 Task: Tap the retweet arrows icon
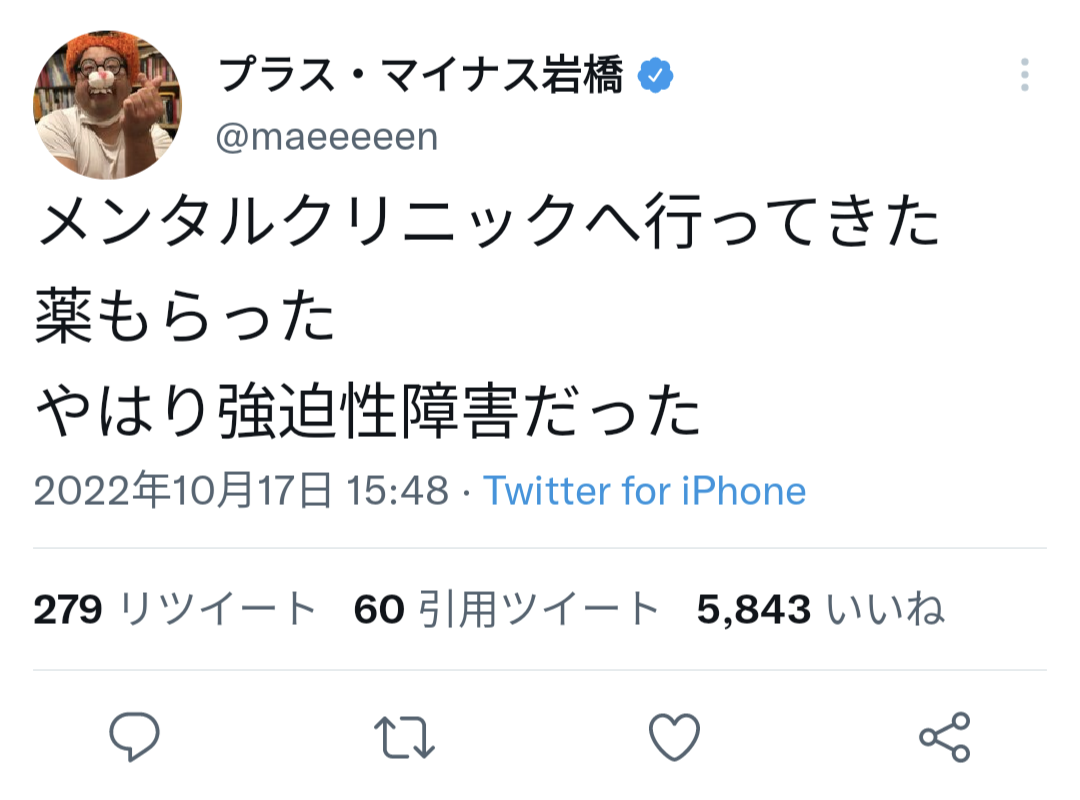pos(404,737)
